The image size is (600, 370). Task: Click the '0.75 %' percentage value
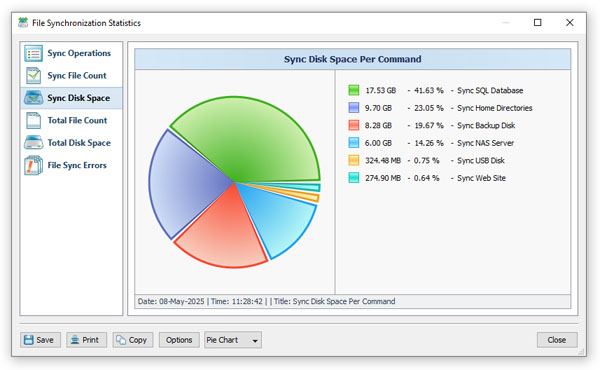(426, 160)
